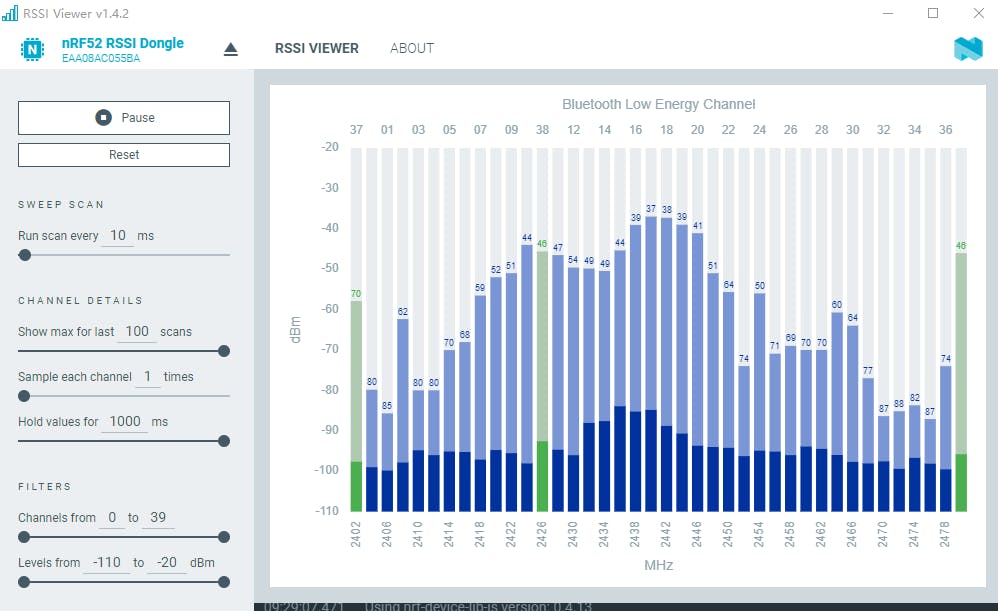
Task: Close the RSSI Viewer window
Action: (979, 13)
